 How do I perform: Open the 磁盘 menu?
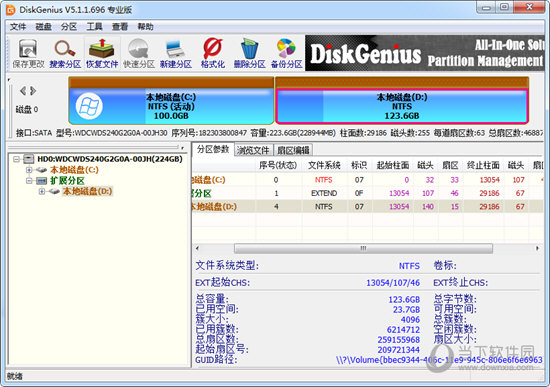click(x=43, y=27)
